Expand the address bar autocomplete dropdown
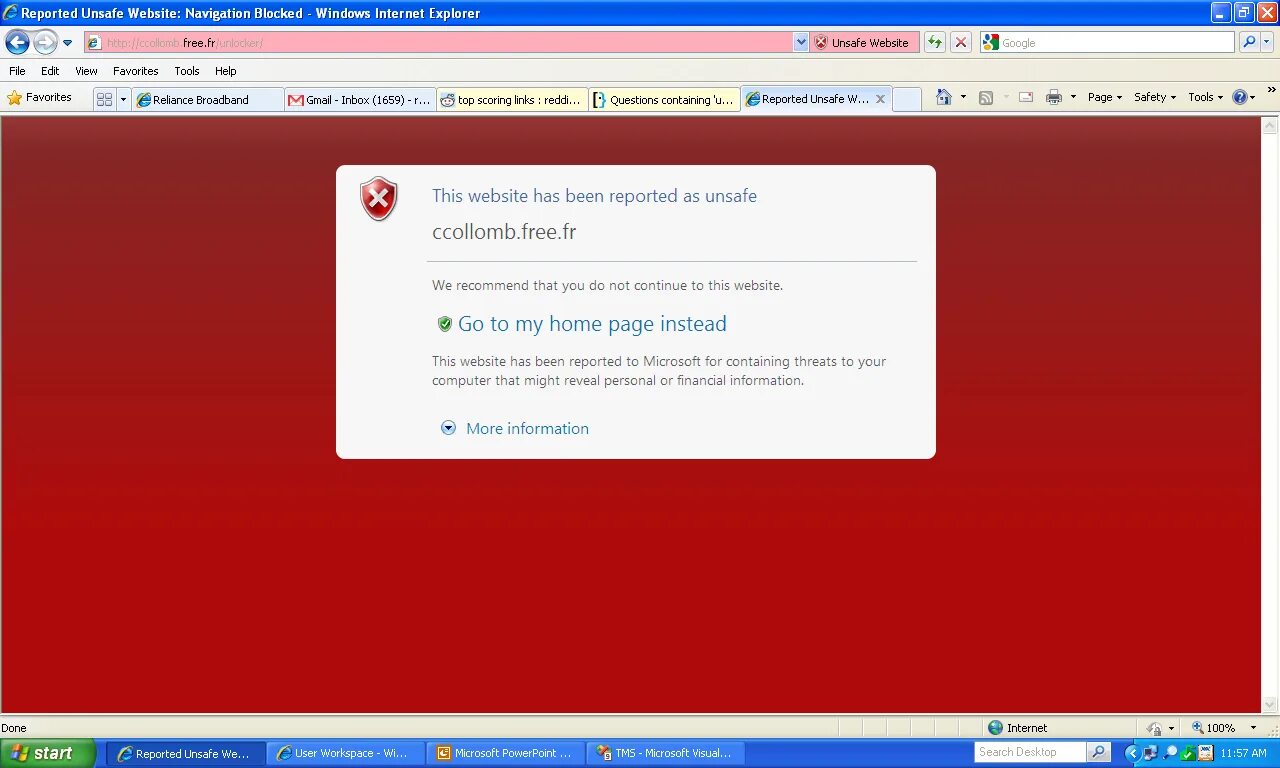This screenshot has width=1280, height=768. tap(801, 43)
